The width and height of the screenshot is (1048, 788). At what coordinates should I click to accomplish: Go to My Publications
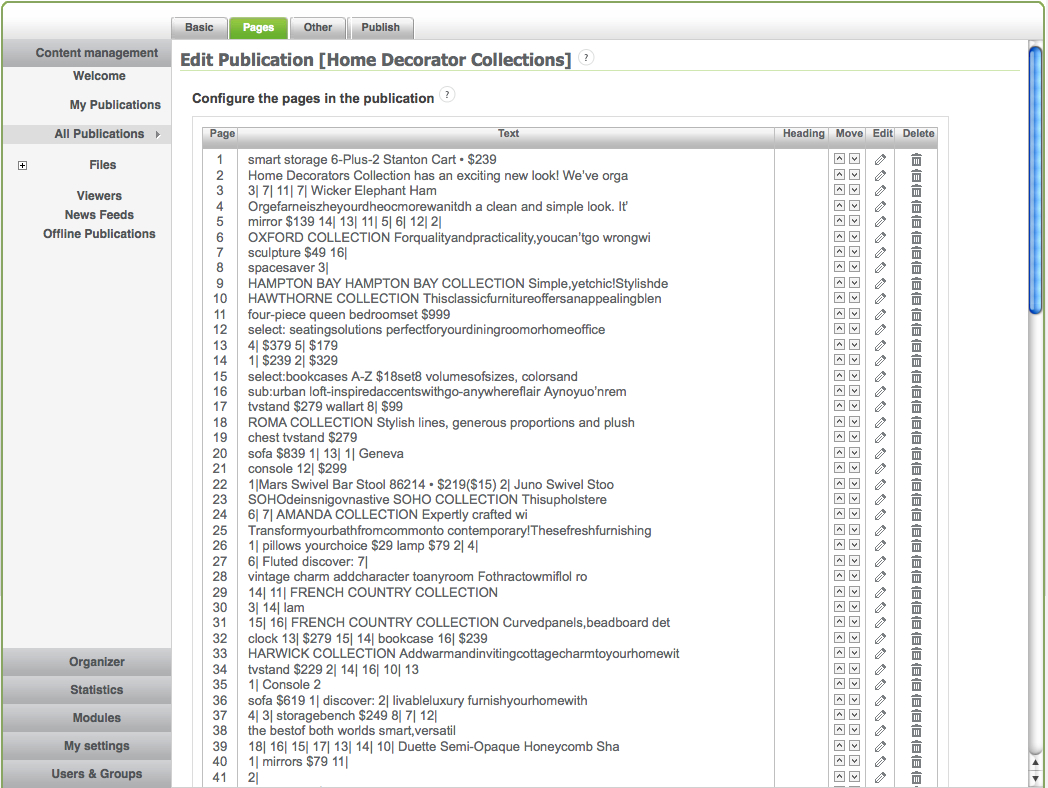pos(115,105)
